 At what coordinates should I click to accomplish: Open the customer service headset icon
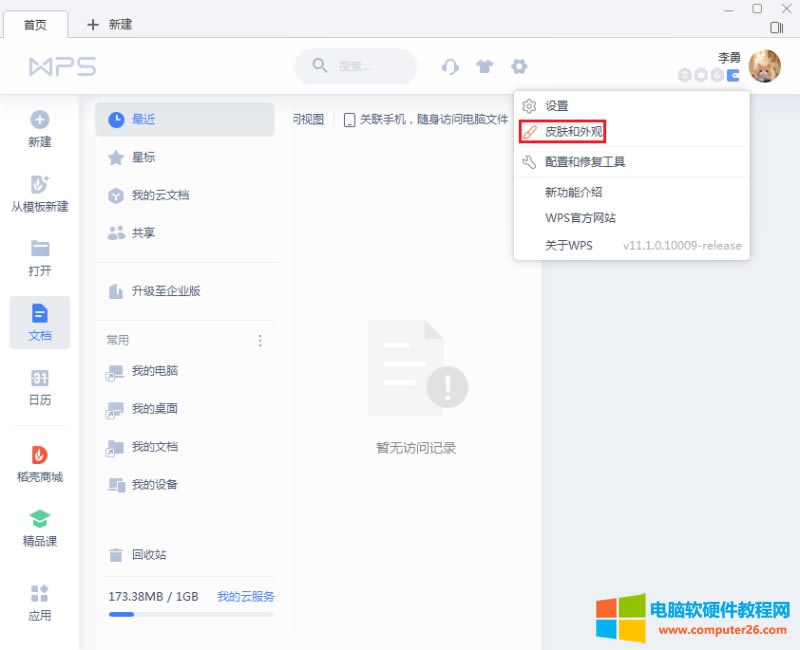click(450, 66)
